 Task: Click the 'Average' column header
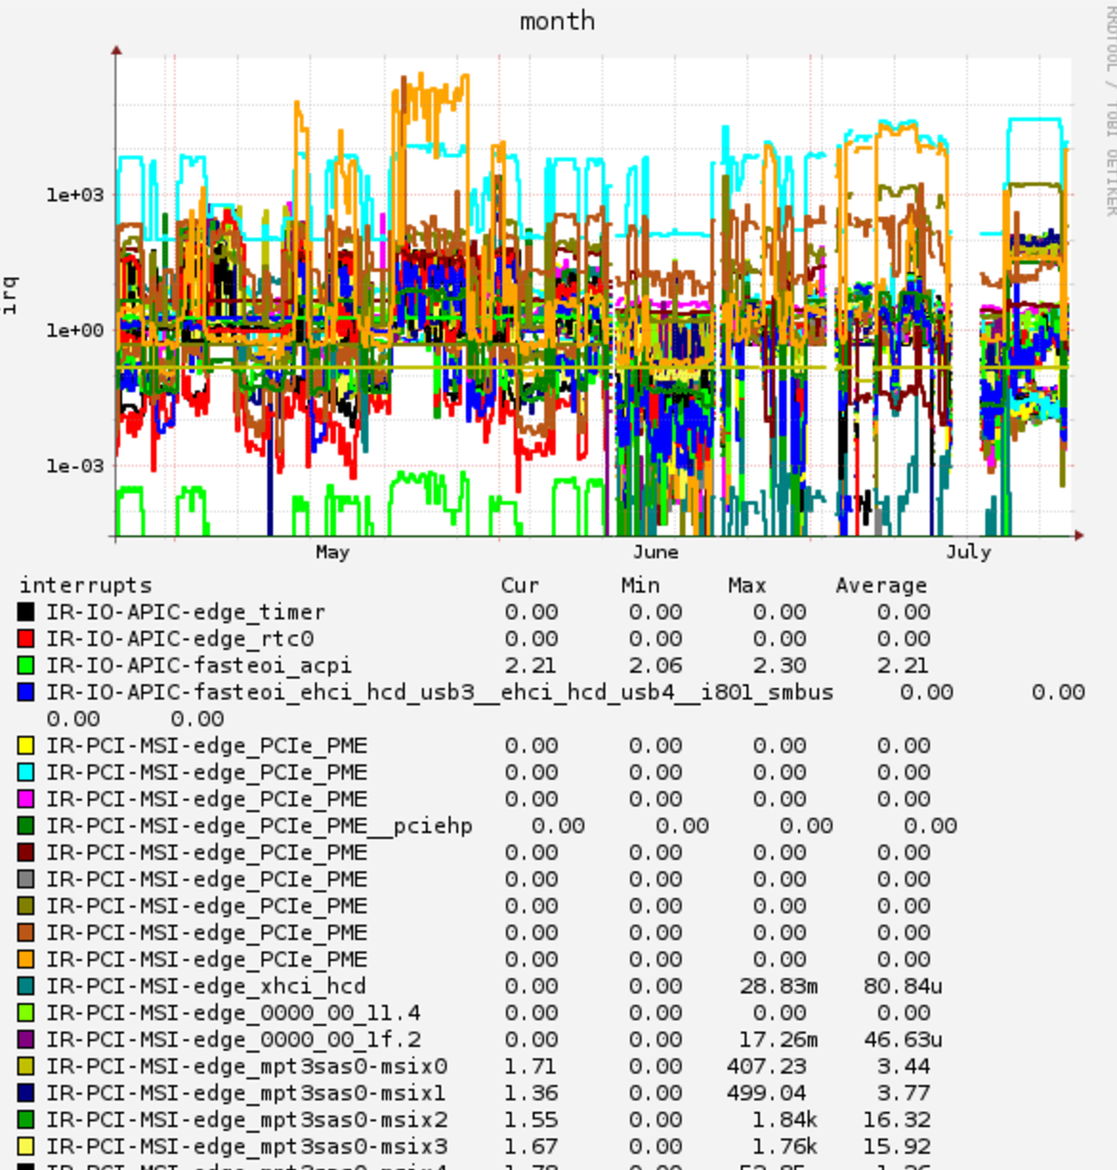[x=881, y=585]
